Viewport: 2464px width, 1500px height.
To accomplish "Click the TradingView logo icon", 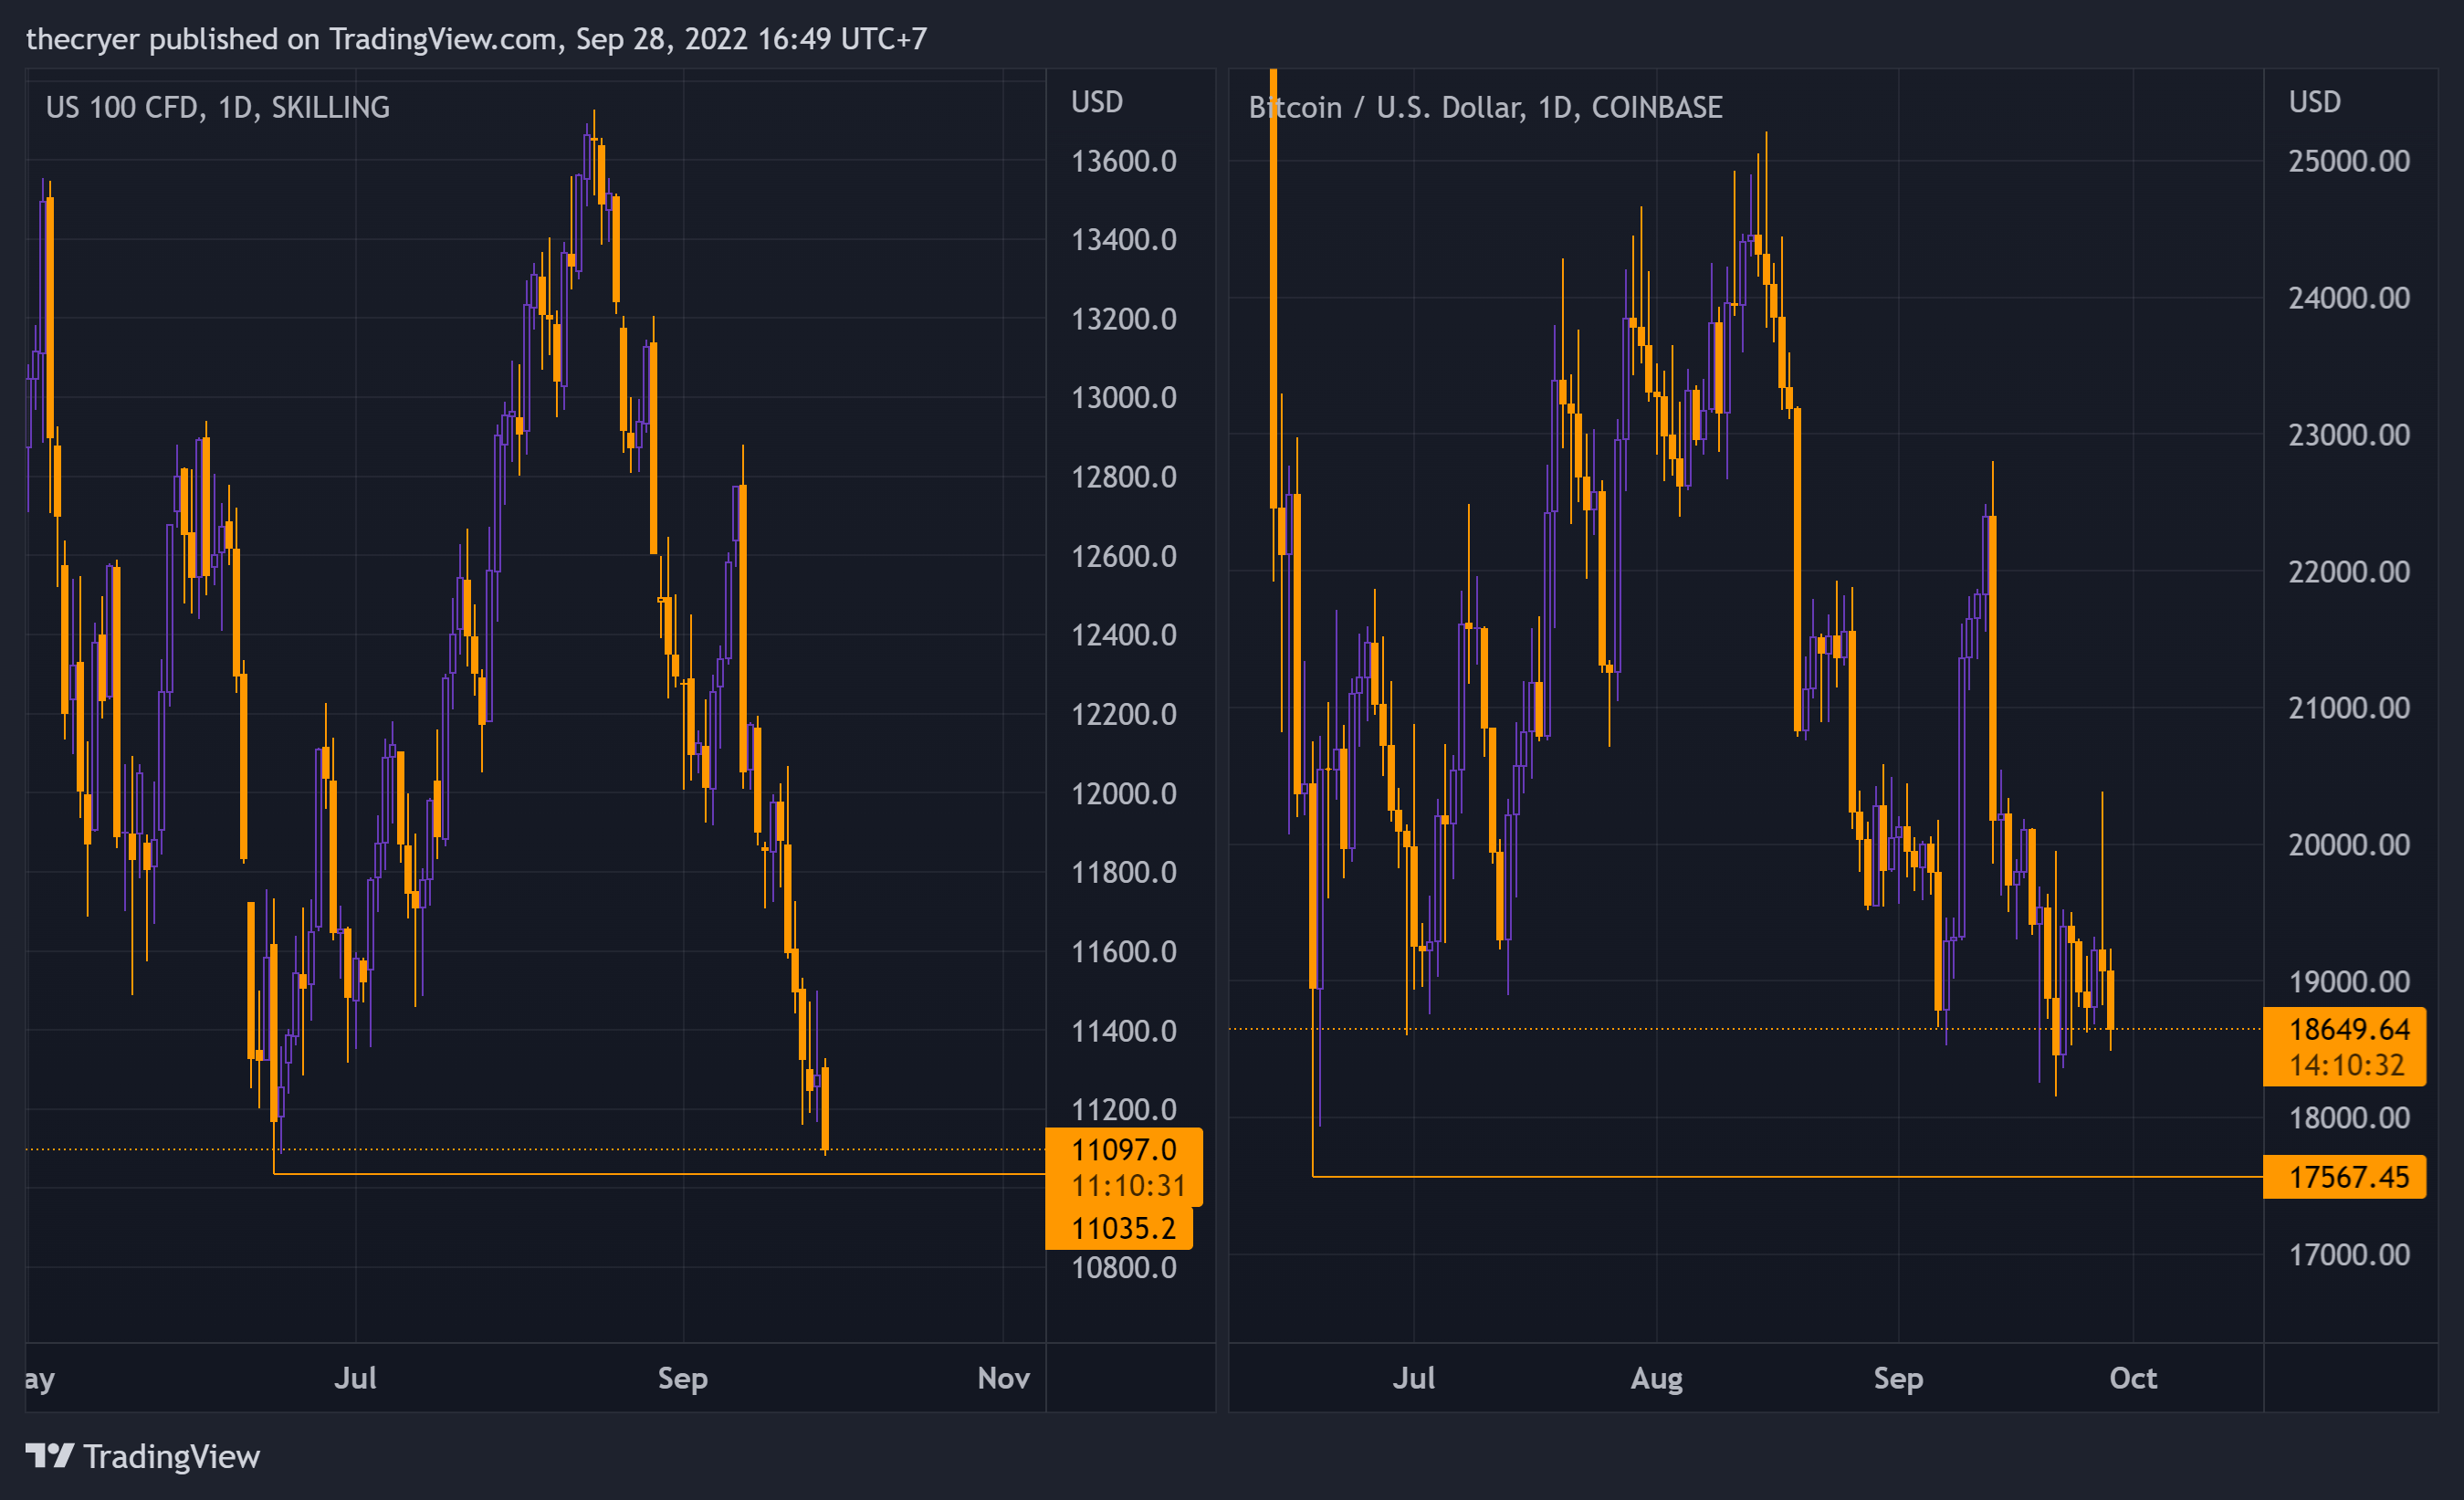I will 49,1455.
